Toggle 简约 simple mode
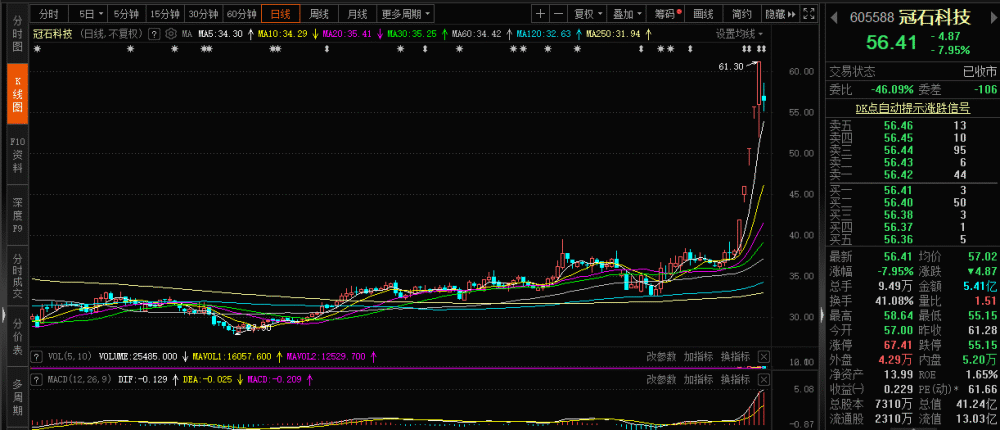Image resolution: width=1000 pixels, height=430 pixels. (742, 13)
